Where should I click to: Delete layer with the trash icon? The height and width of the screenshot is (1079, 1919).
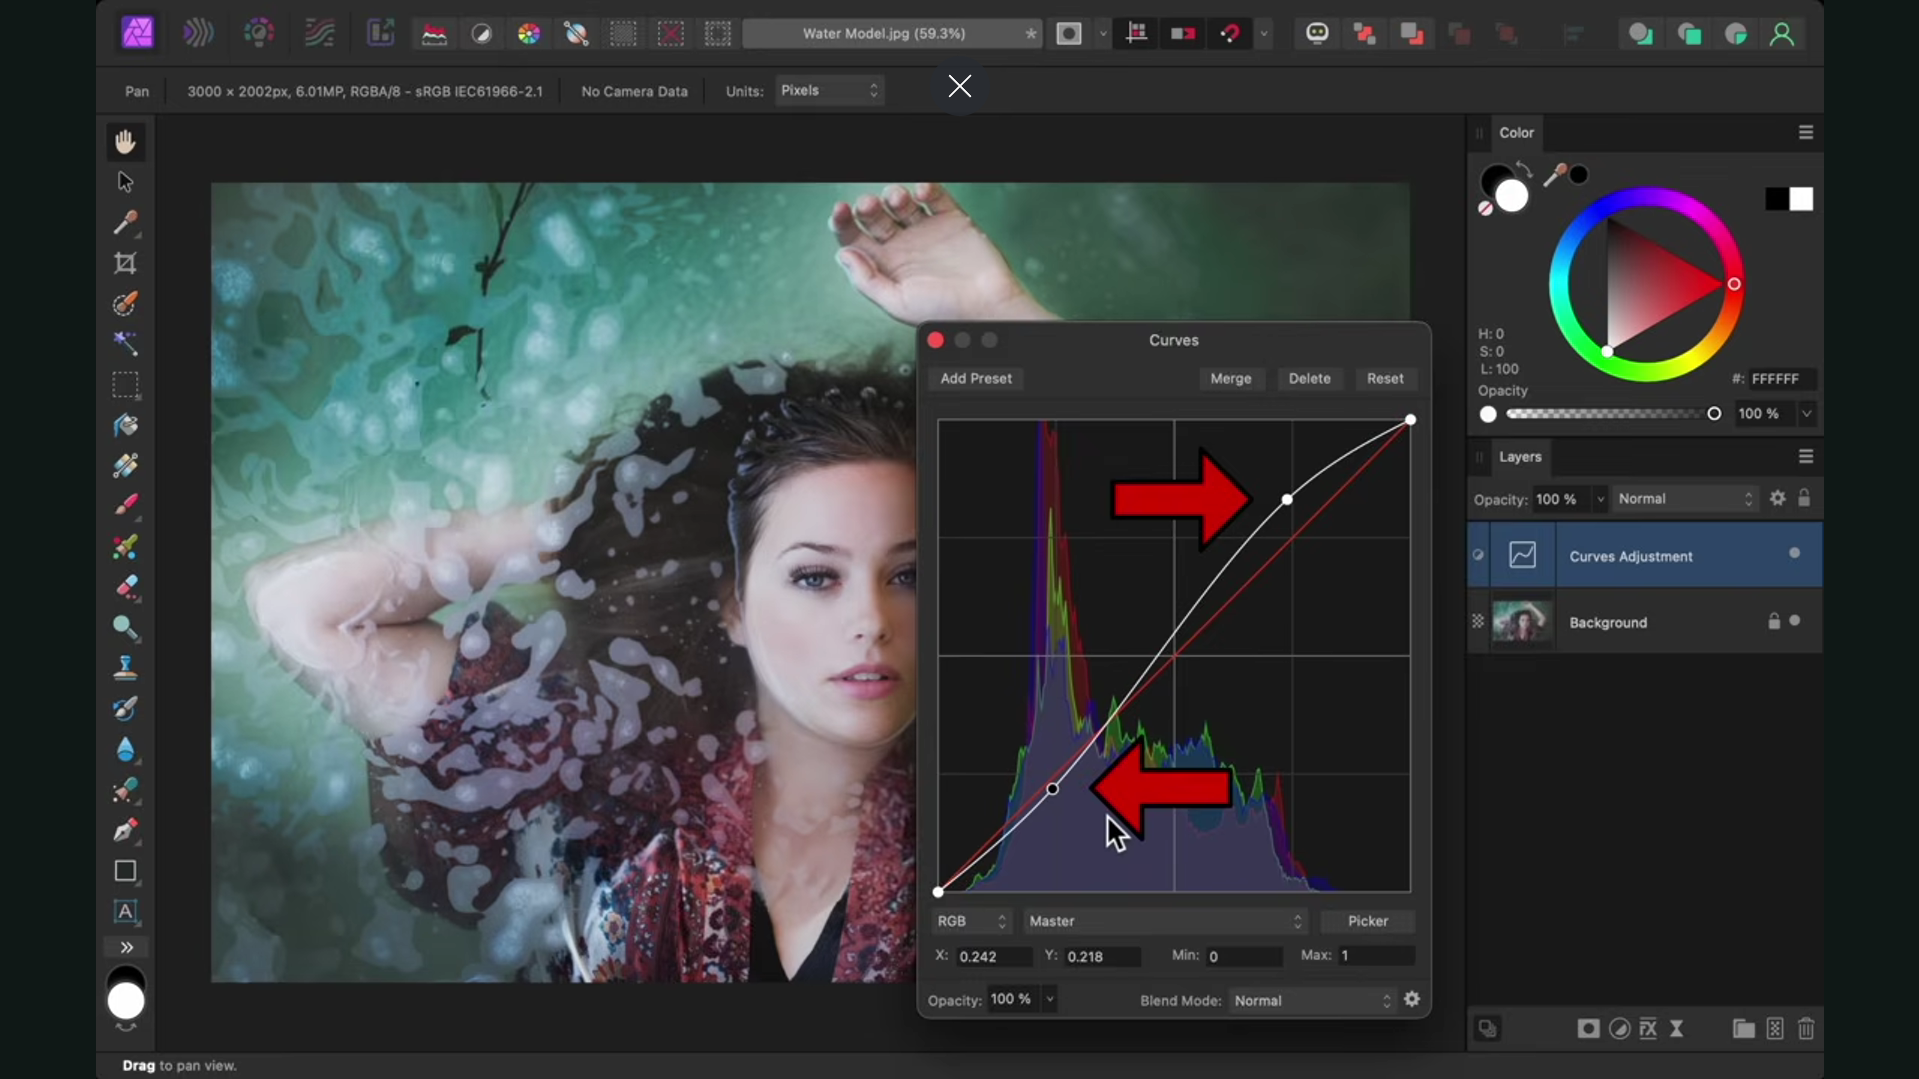pos(1806,1028)
